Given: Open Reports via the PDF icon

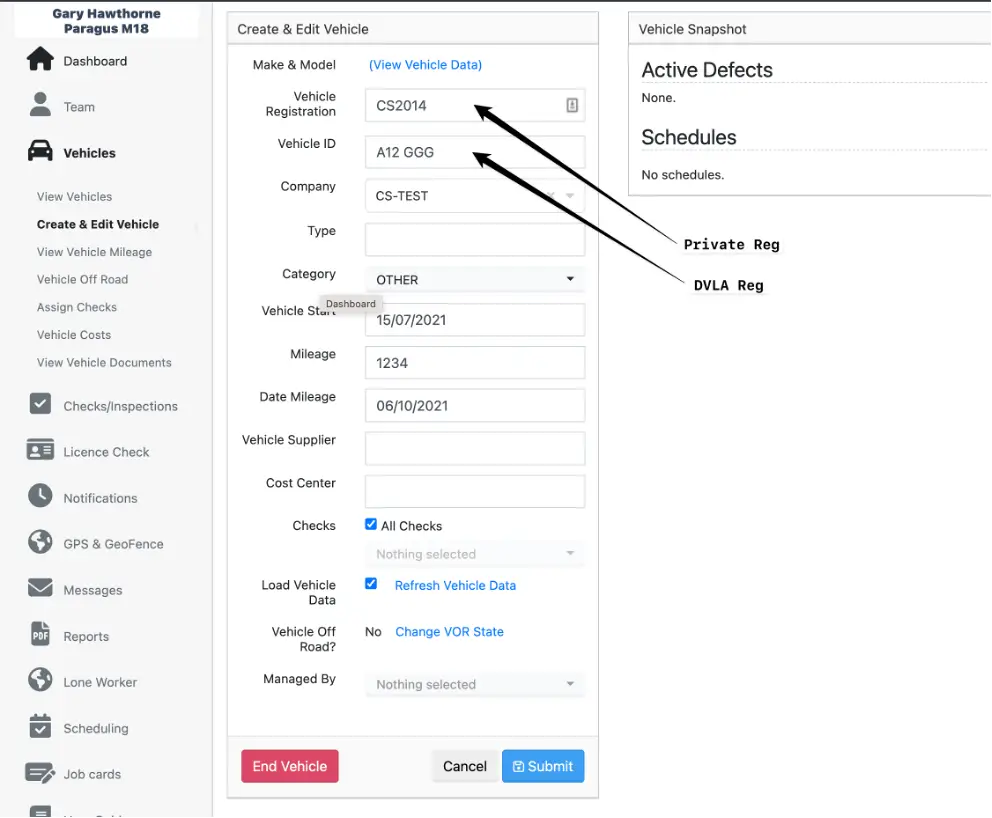Looking at the screenshot, I should click(x=40, y=634).
